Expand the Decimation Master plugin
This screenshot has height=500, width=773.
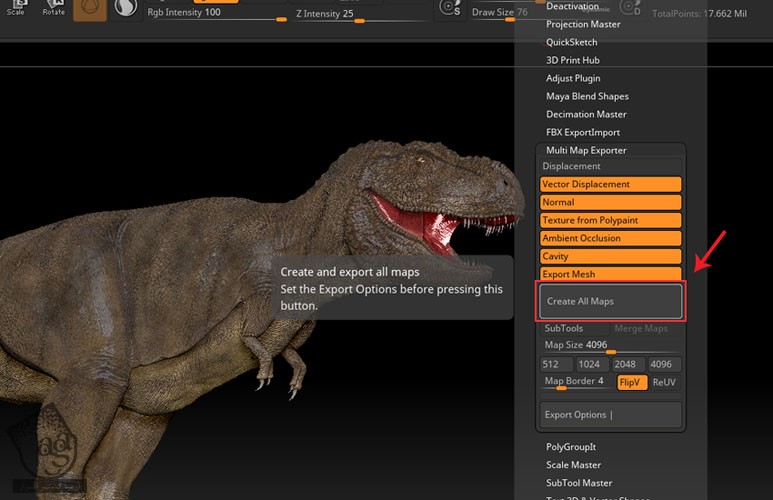pyautogui.click(x=586, y=114)
